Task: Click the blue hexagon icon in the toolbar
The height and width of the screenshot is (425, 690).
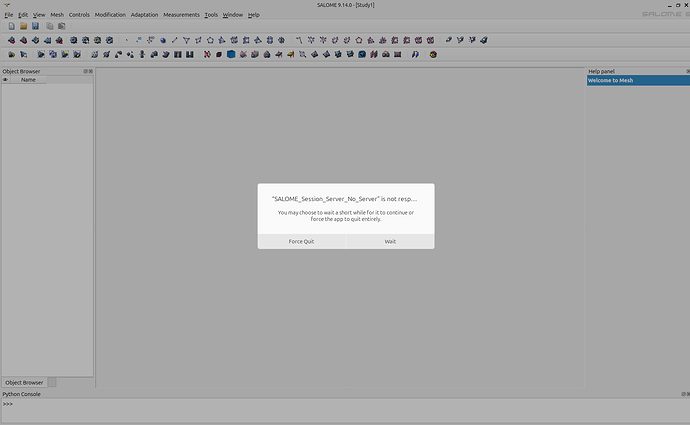Action: coord(231,54)
